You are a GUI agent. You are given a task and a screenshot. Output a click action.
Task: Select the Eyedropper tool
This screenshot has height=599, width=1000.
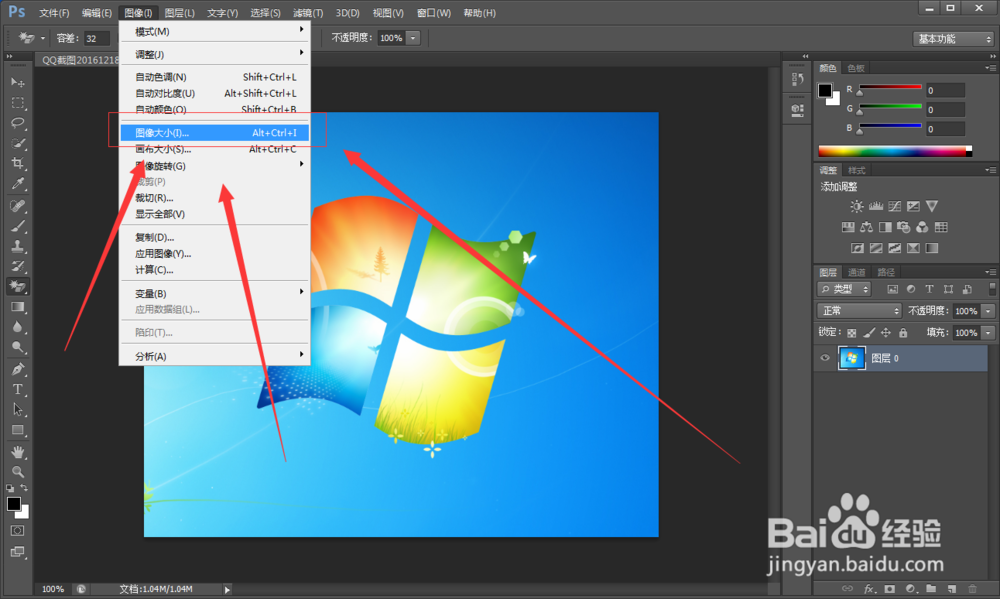[17, 184]
